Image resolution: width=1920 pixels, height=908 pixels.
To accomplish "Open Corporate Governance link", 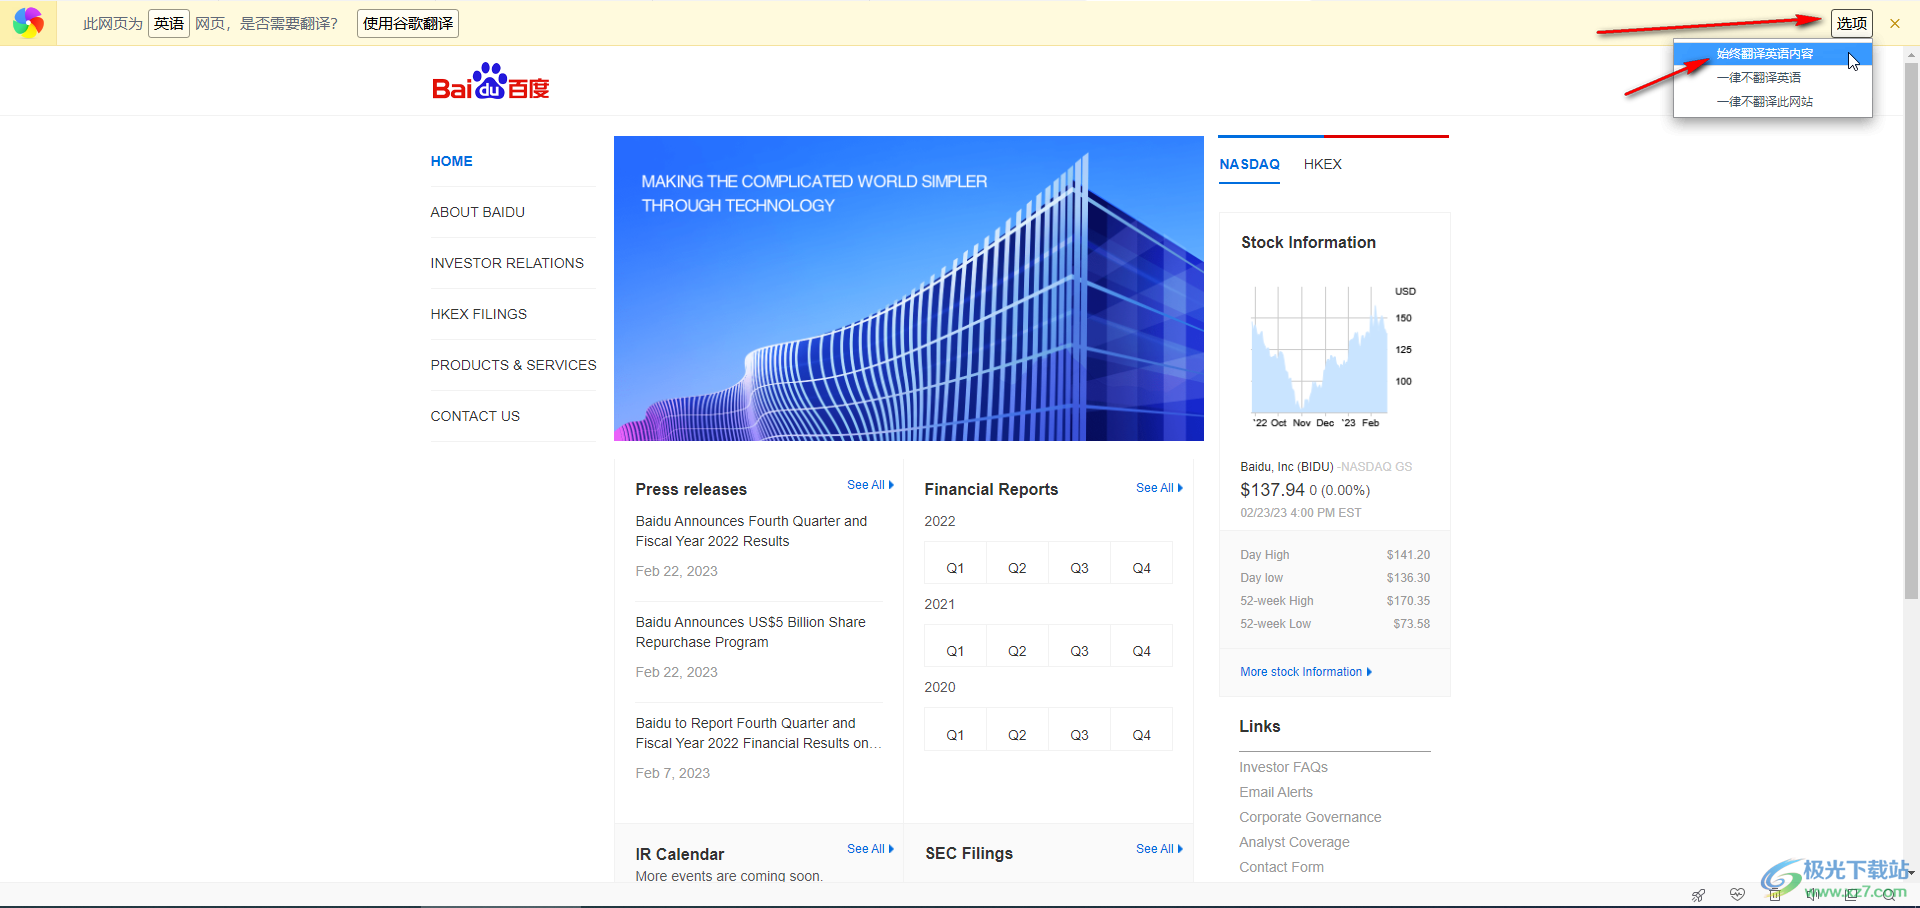I will [1310, 817].
